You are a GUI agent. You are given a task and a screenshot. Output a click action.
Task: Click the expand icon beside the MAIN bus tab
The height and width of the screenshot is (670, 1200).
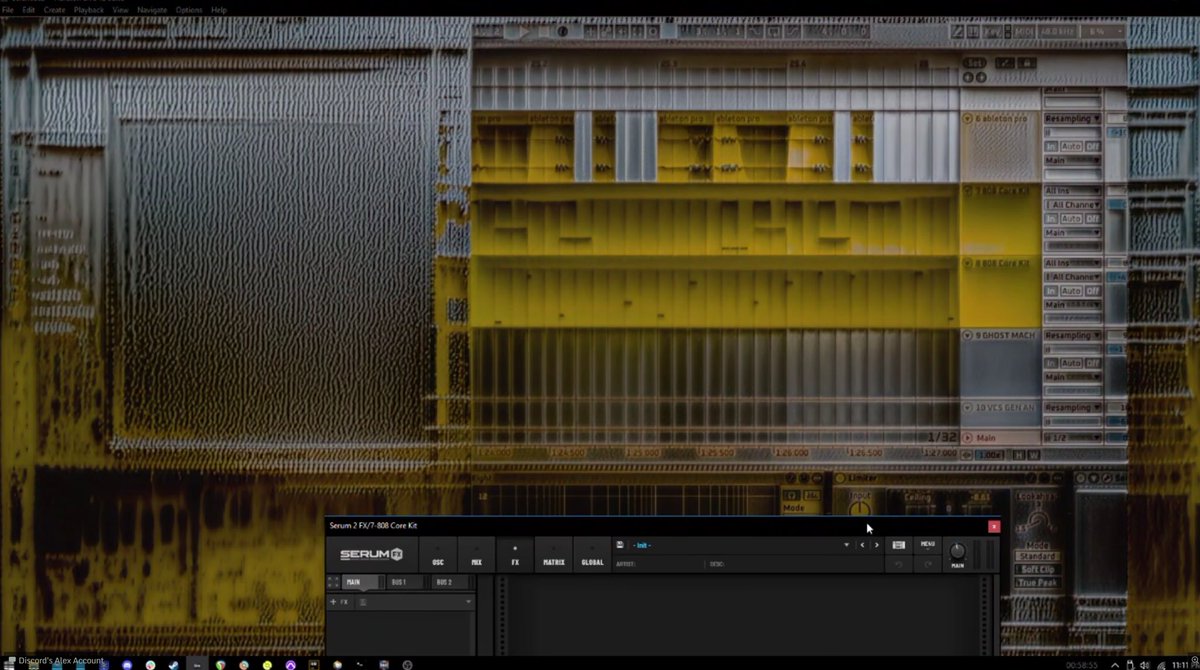332,582
